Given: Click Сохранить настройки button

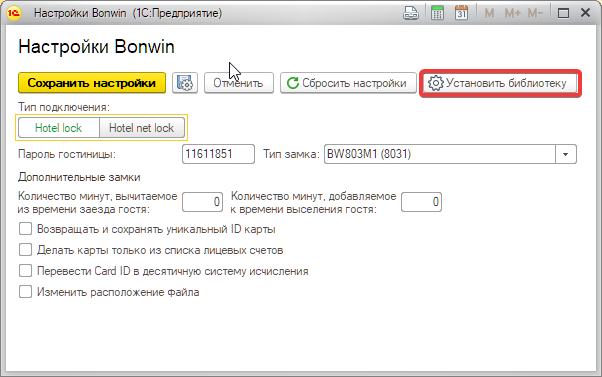Looking at the screenshot, I should tap(92, 83).
